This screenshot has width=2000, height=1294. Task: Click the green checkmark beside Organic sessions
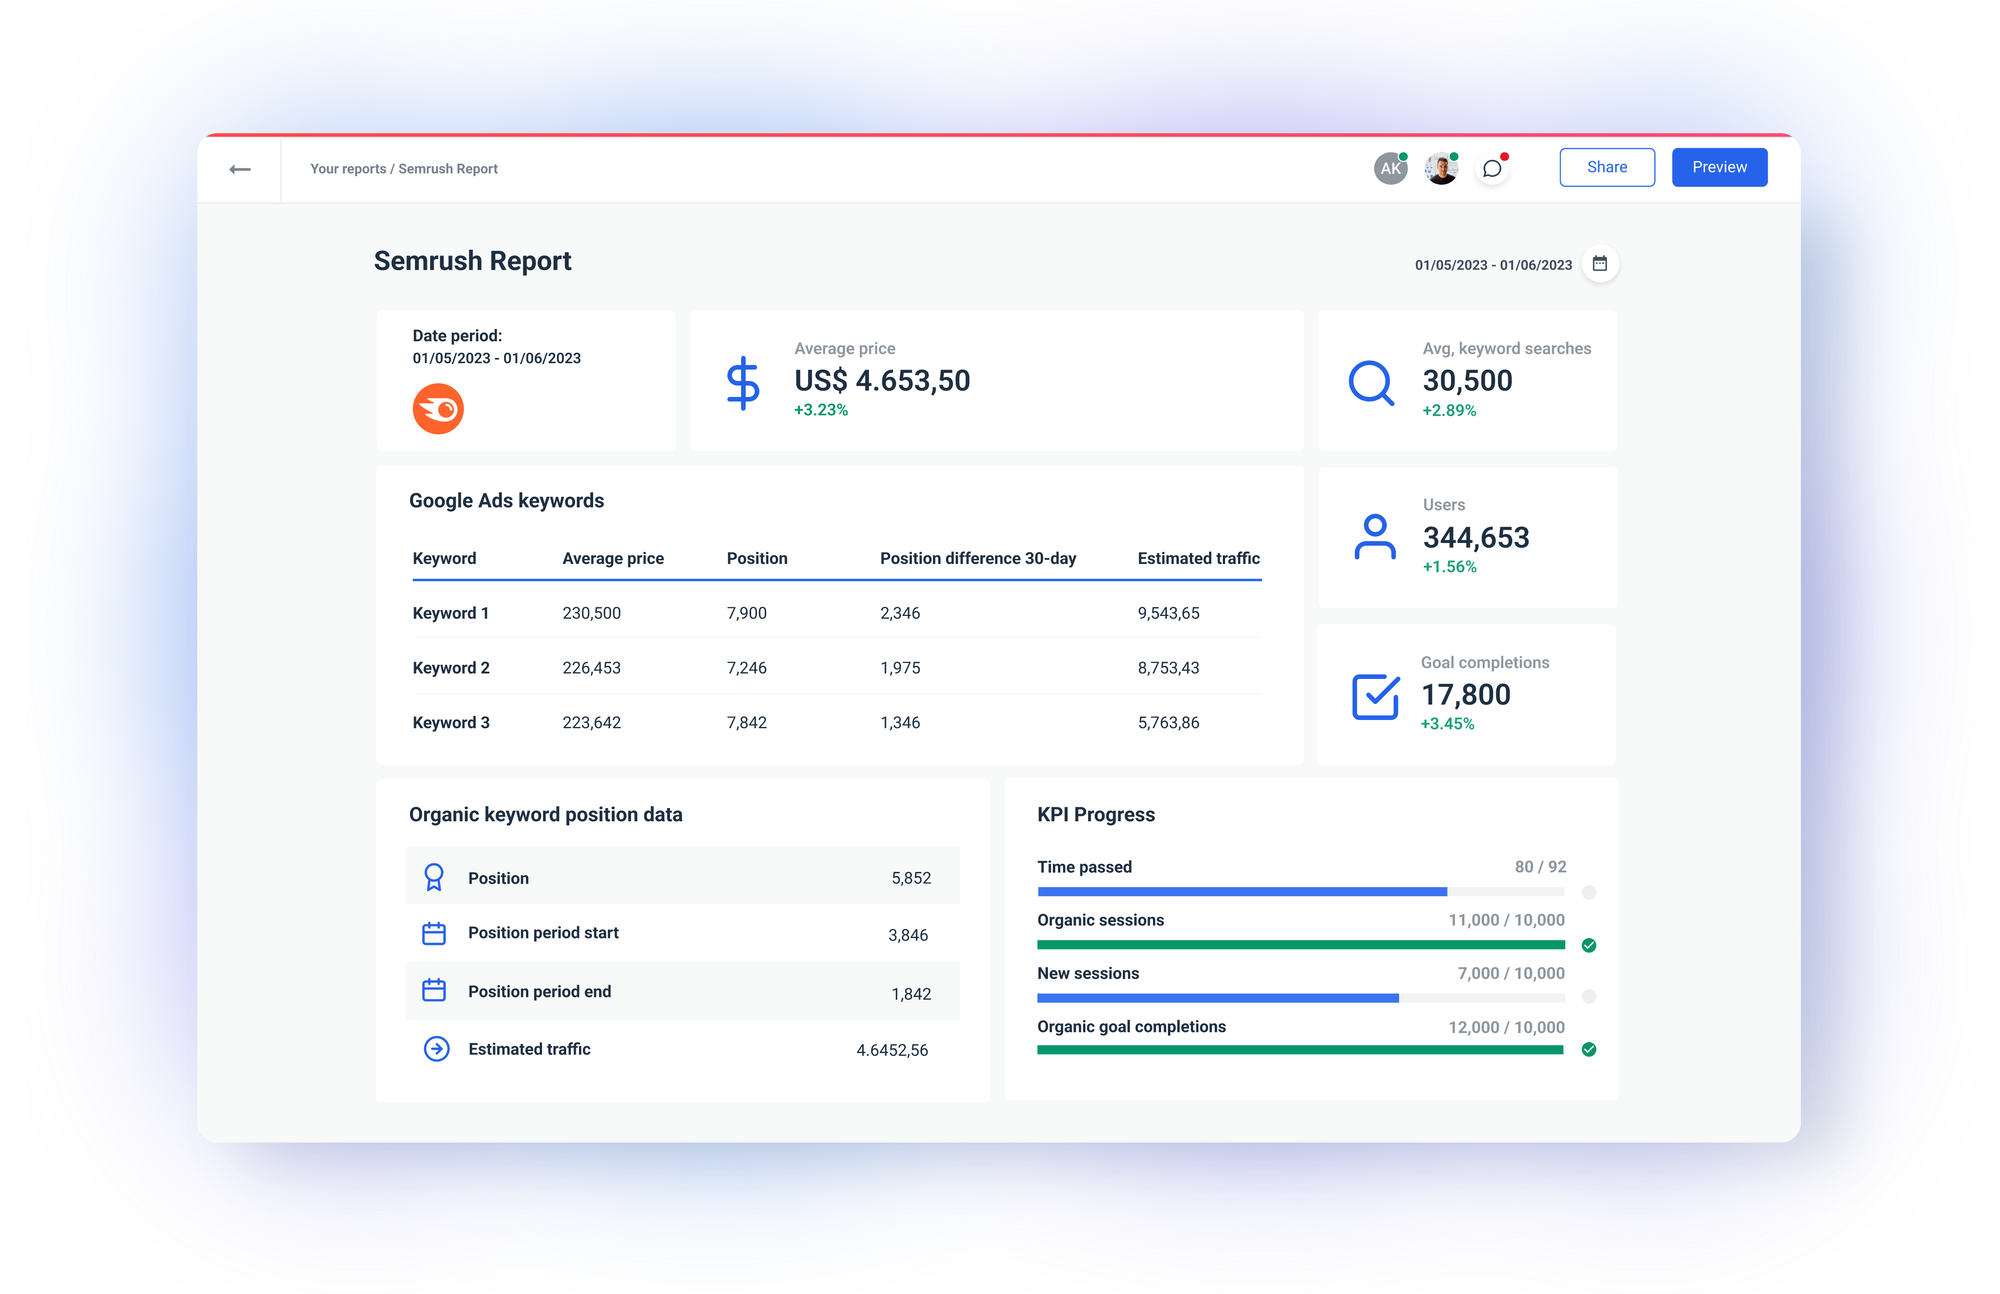coord(1588,943)
